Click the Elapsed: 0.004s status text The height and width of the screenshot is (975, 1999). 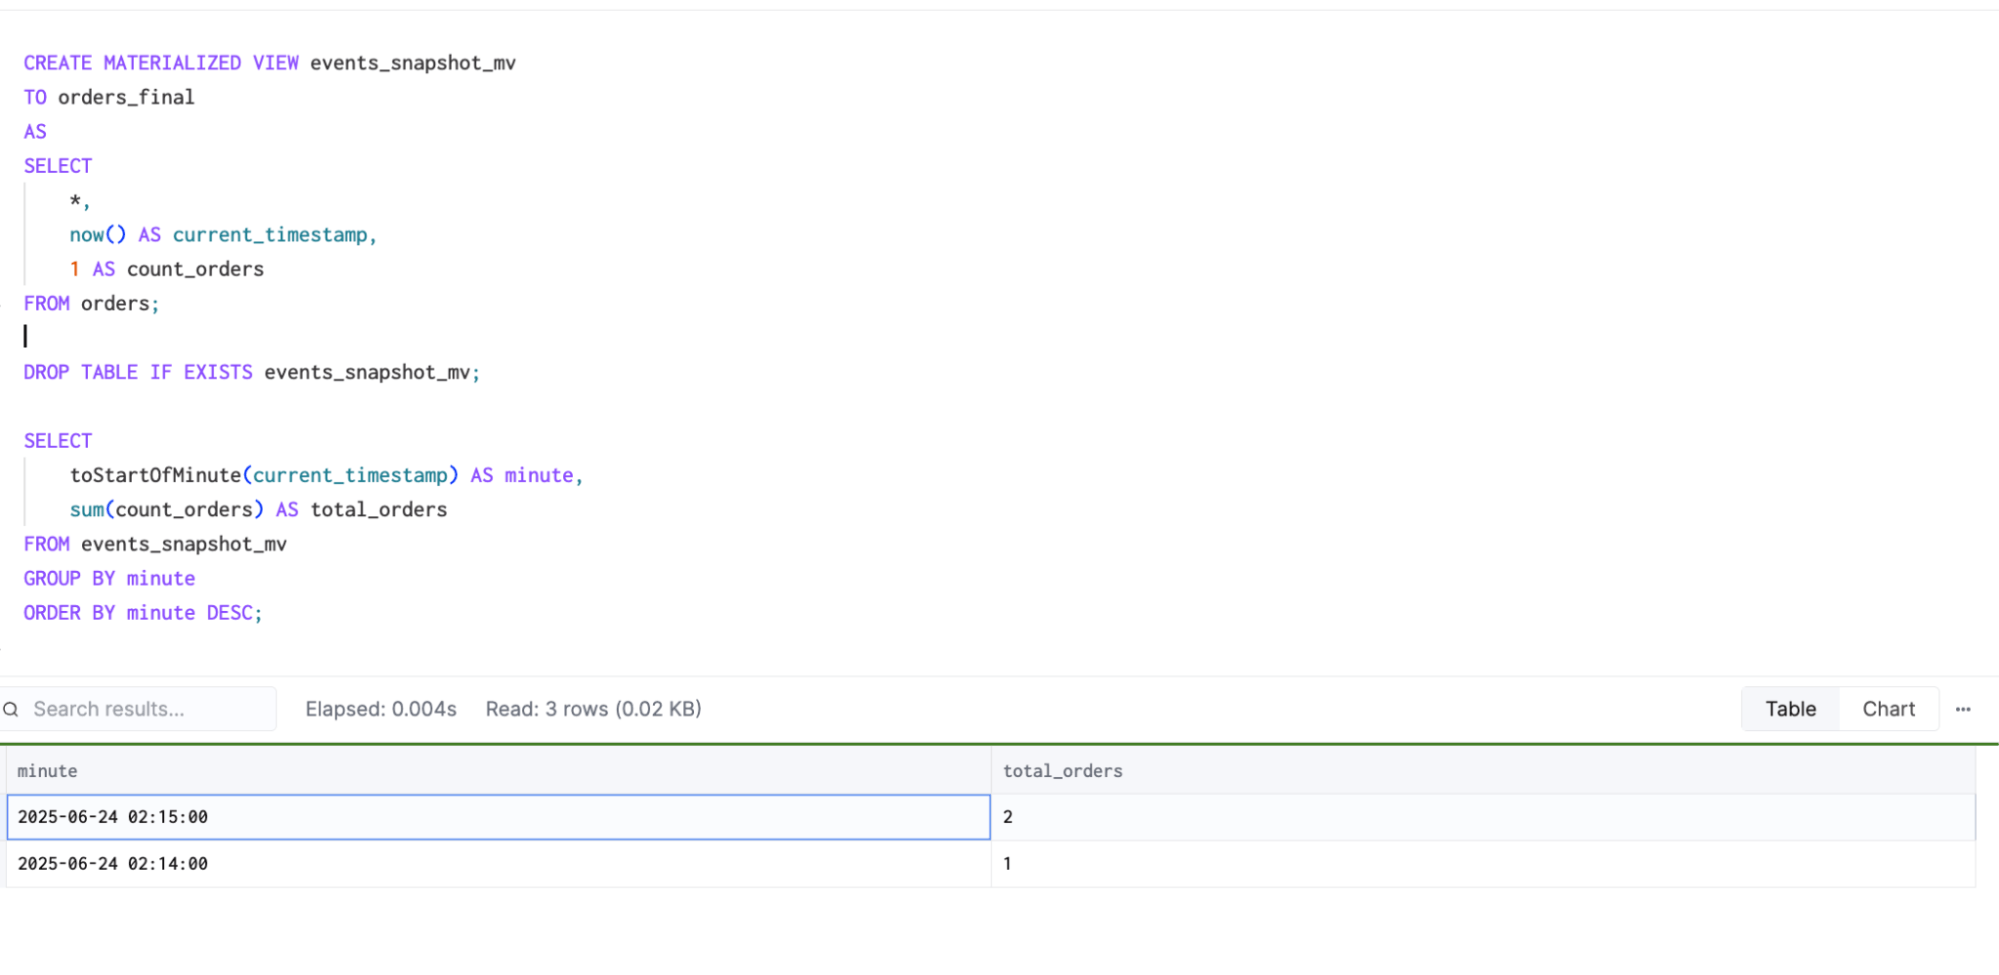pos(381,709)
